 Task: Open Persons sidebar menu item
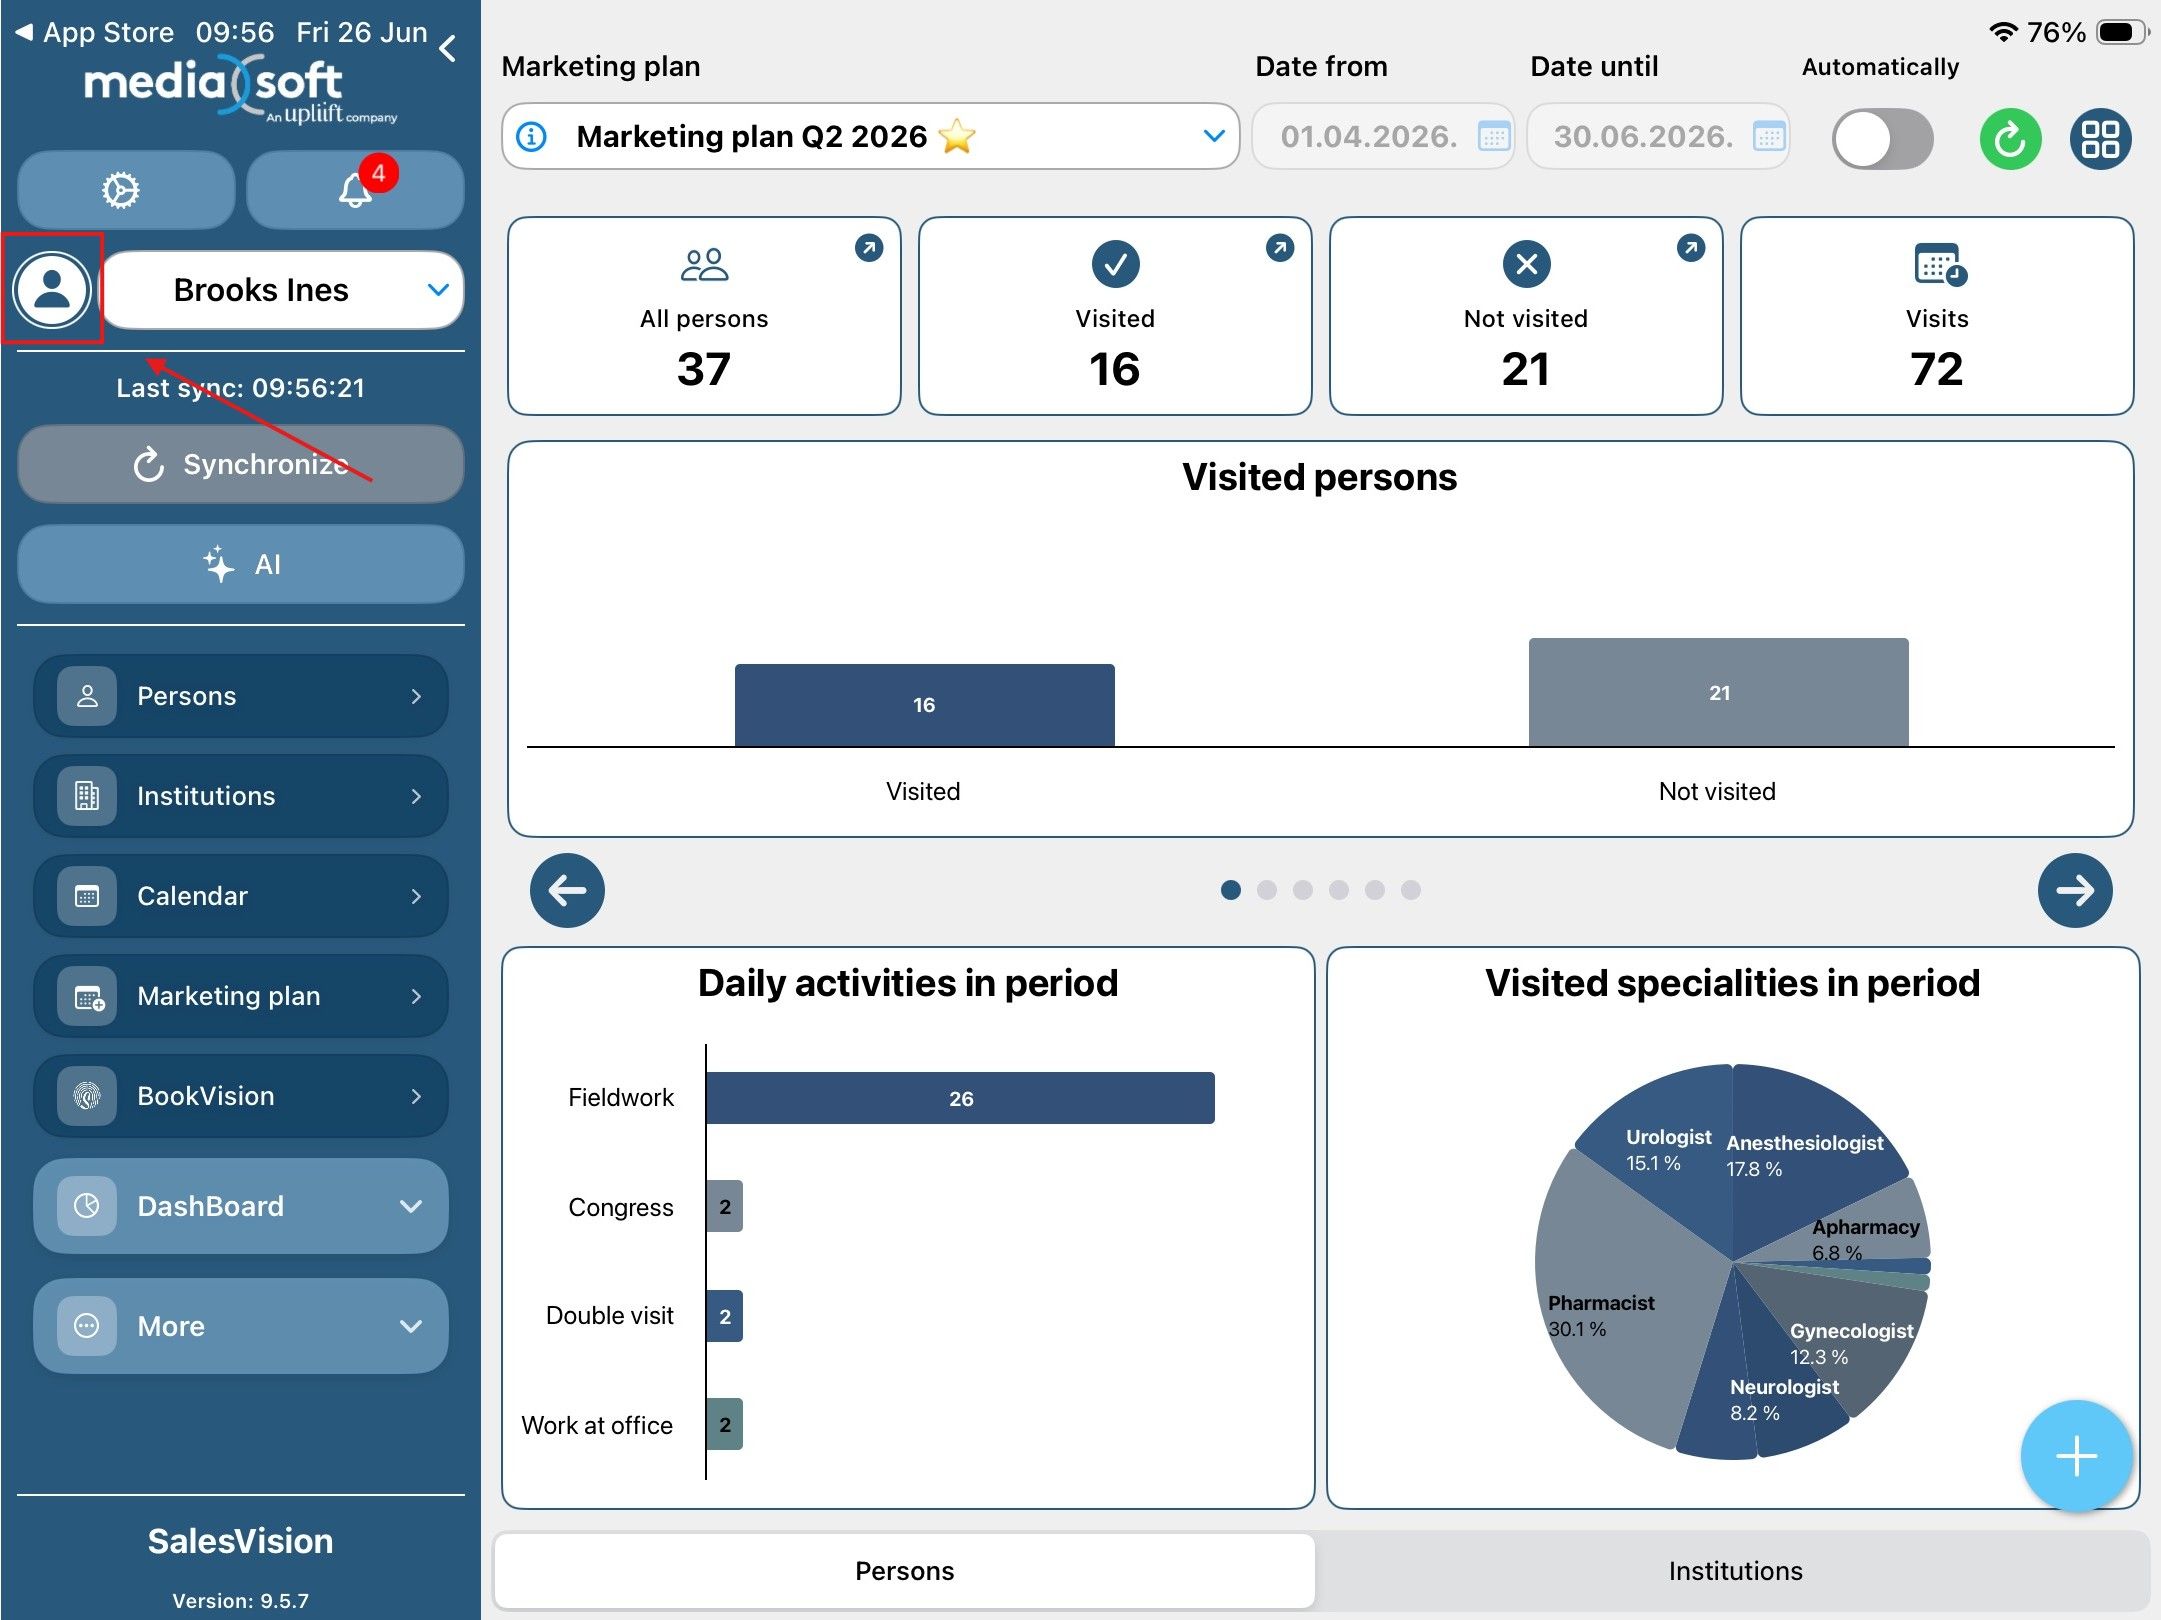241,696
